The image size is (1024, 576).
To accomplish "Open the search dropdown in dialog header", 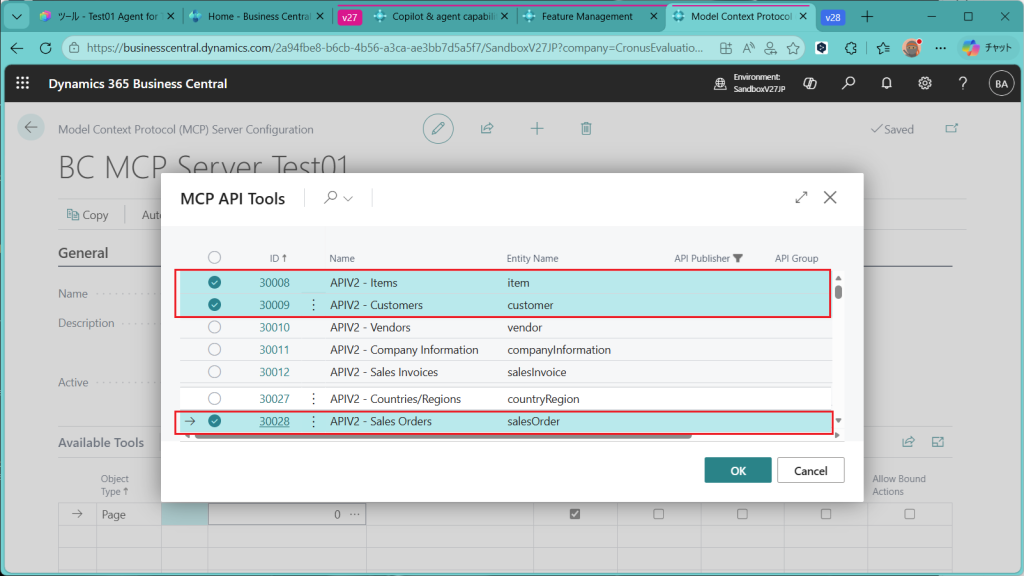I will (339, 198).
